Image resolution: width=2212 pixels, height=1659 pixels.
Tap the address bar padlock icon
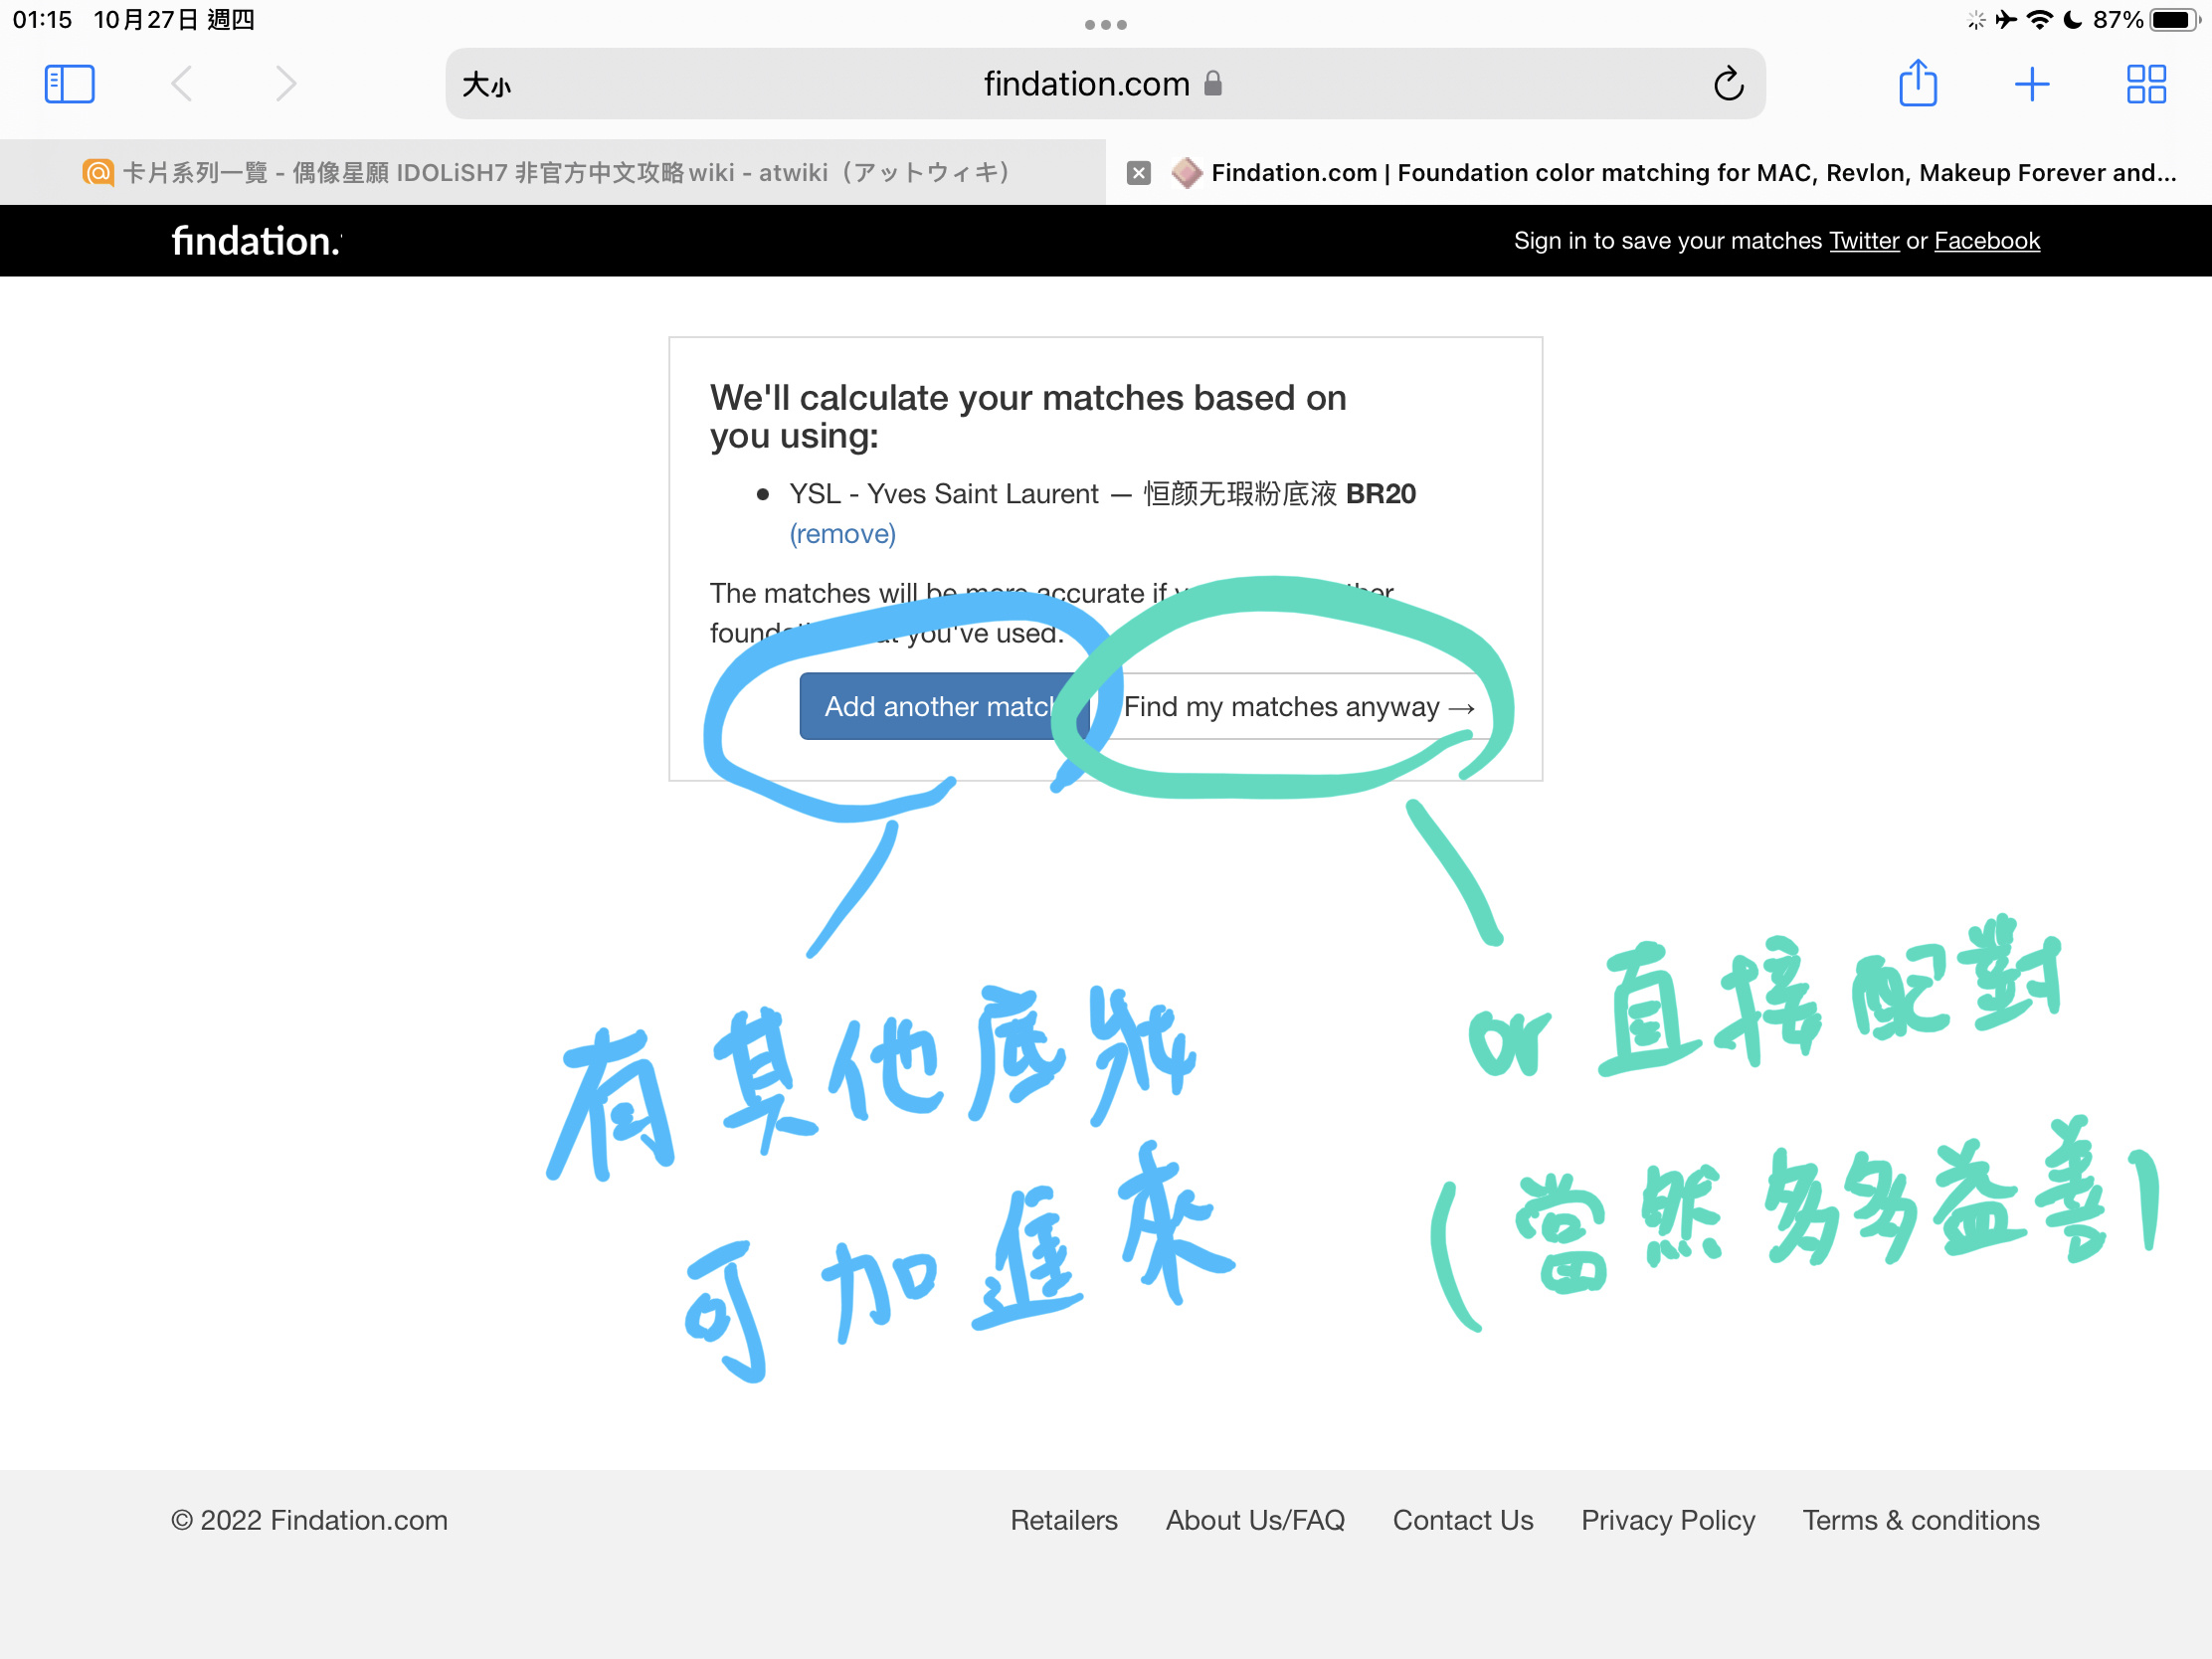[x=1212, y=83]
